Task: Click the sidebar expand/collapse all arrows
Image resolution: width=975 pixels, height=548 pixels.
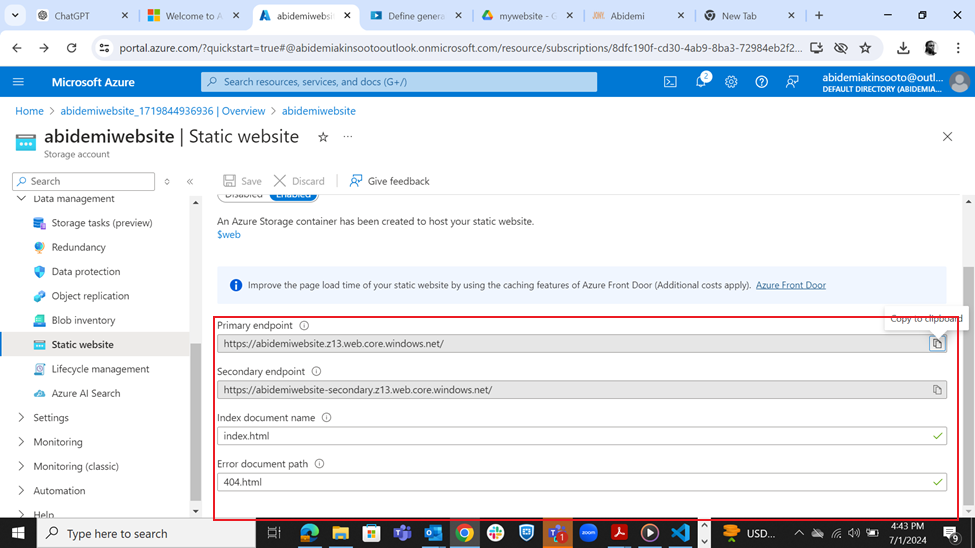Action: point(167,181)
